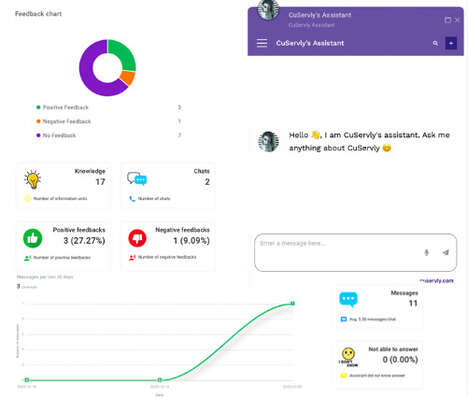Viewport: 468px width, 397px height.
Task: Click the Positive Feedback legend entry
Action: (62, 107)
